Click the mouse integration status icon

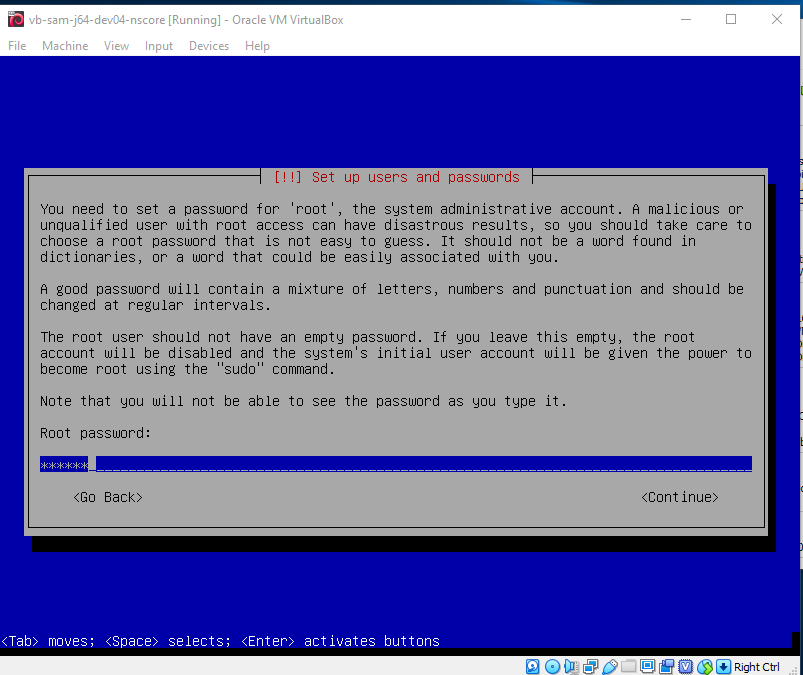tap(705, 666)
